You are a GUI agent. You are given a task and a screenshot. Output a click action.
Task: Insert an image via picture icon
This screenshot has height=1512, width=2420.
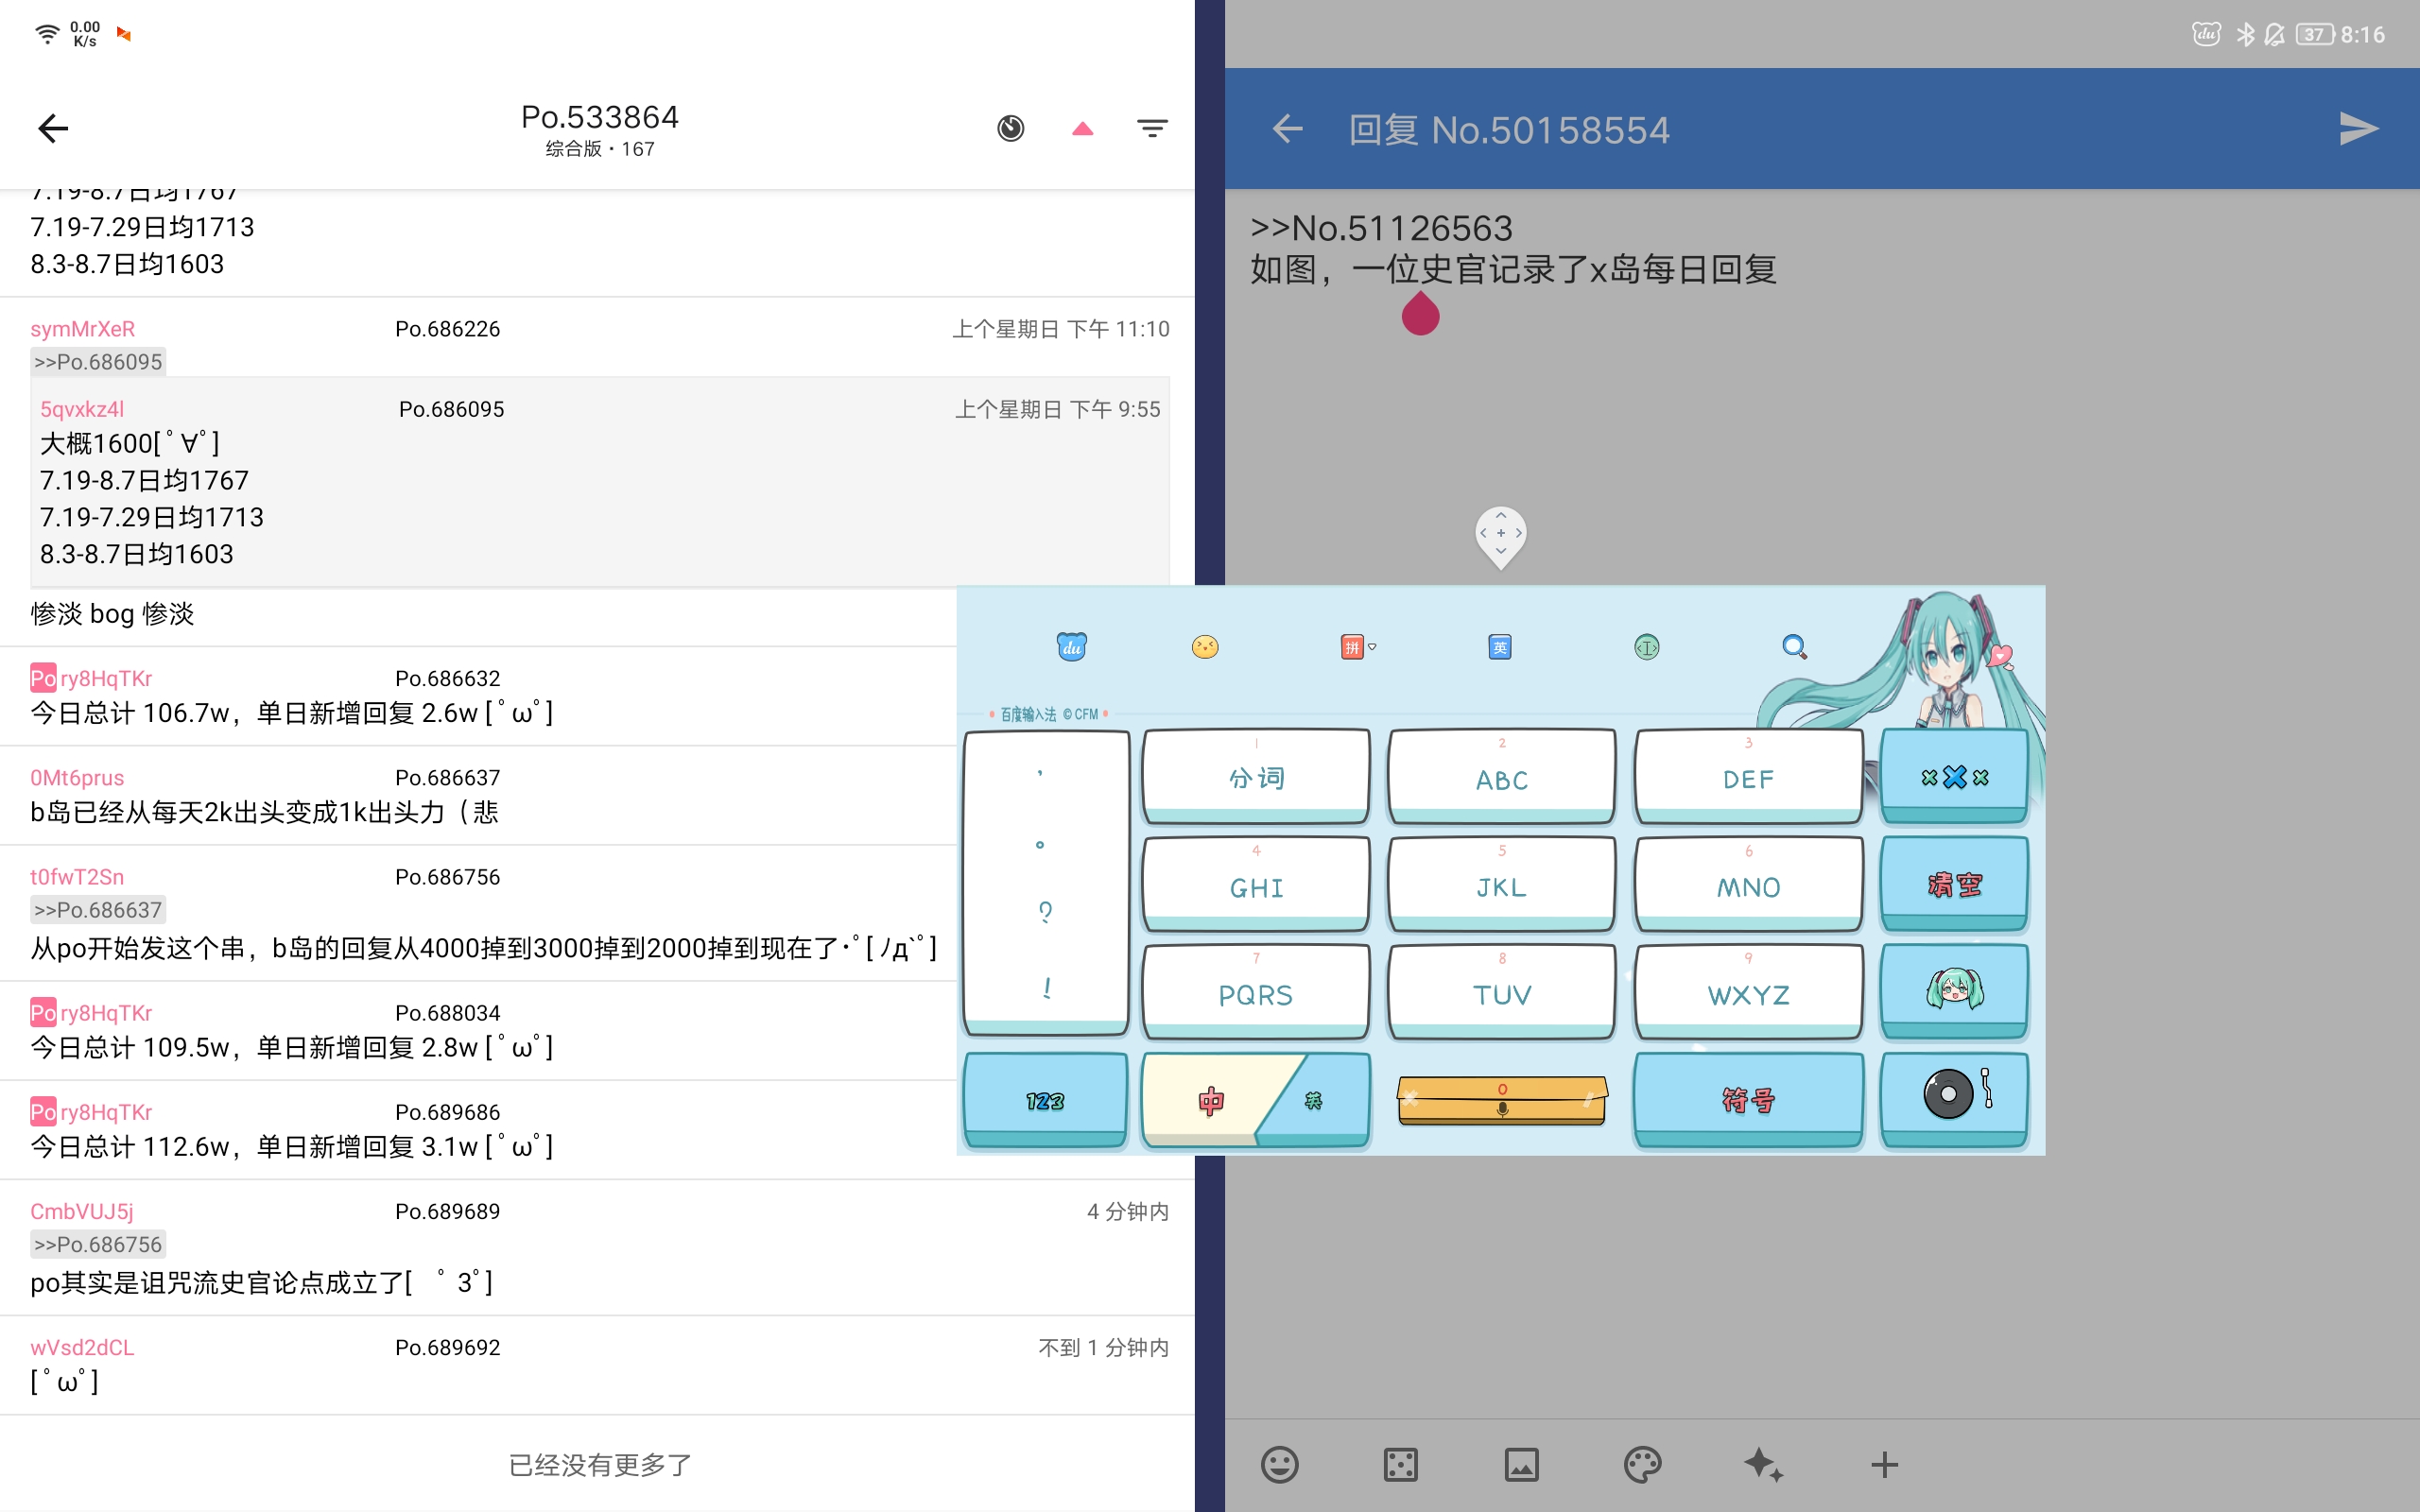[1521, 1465]
